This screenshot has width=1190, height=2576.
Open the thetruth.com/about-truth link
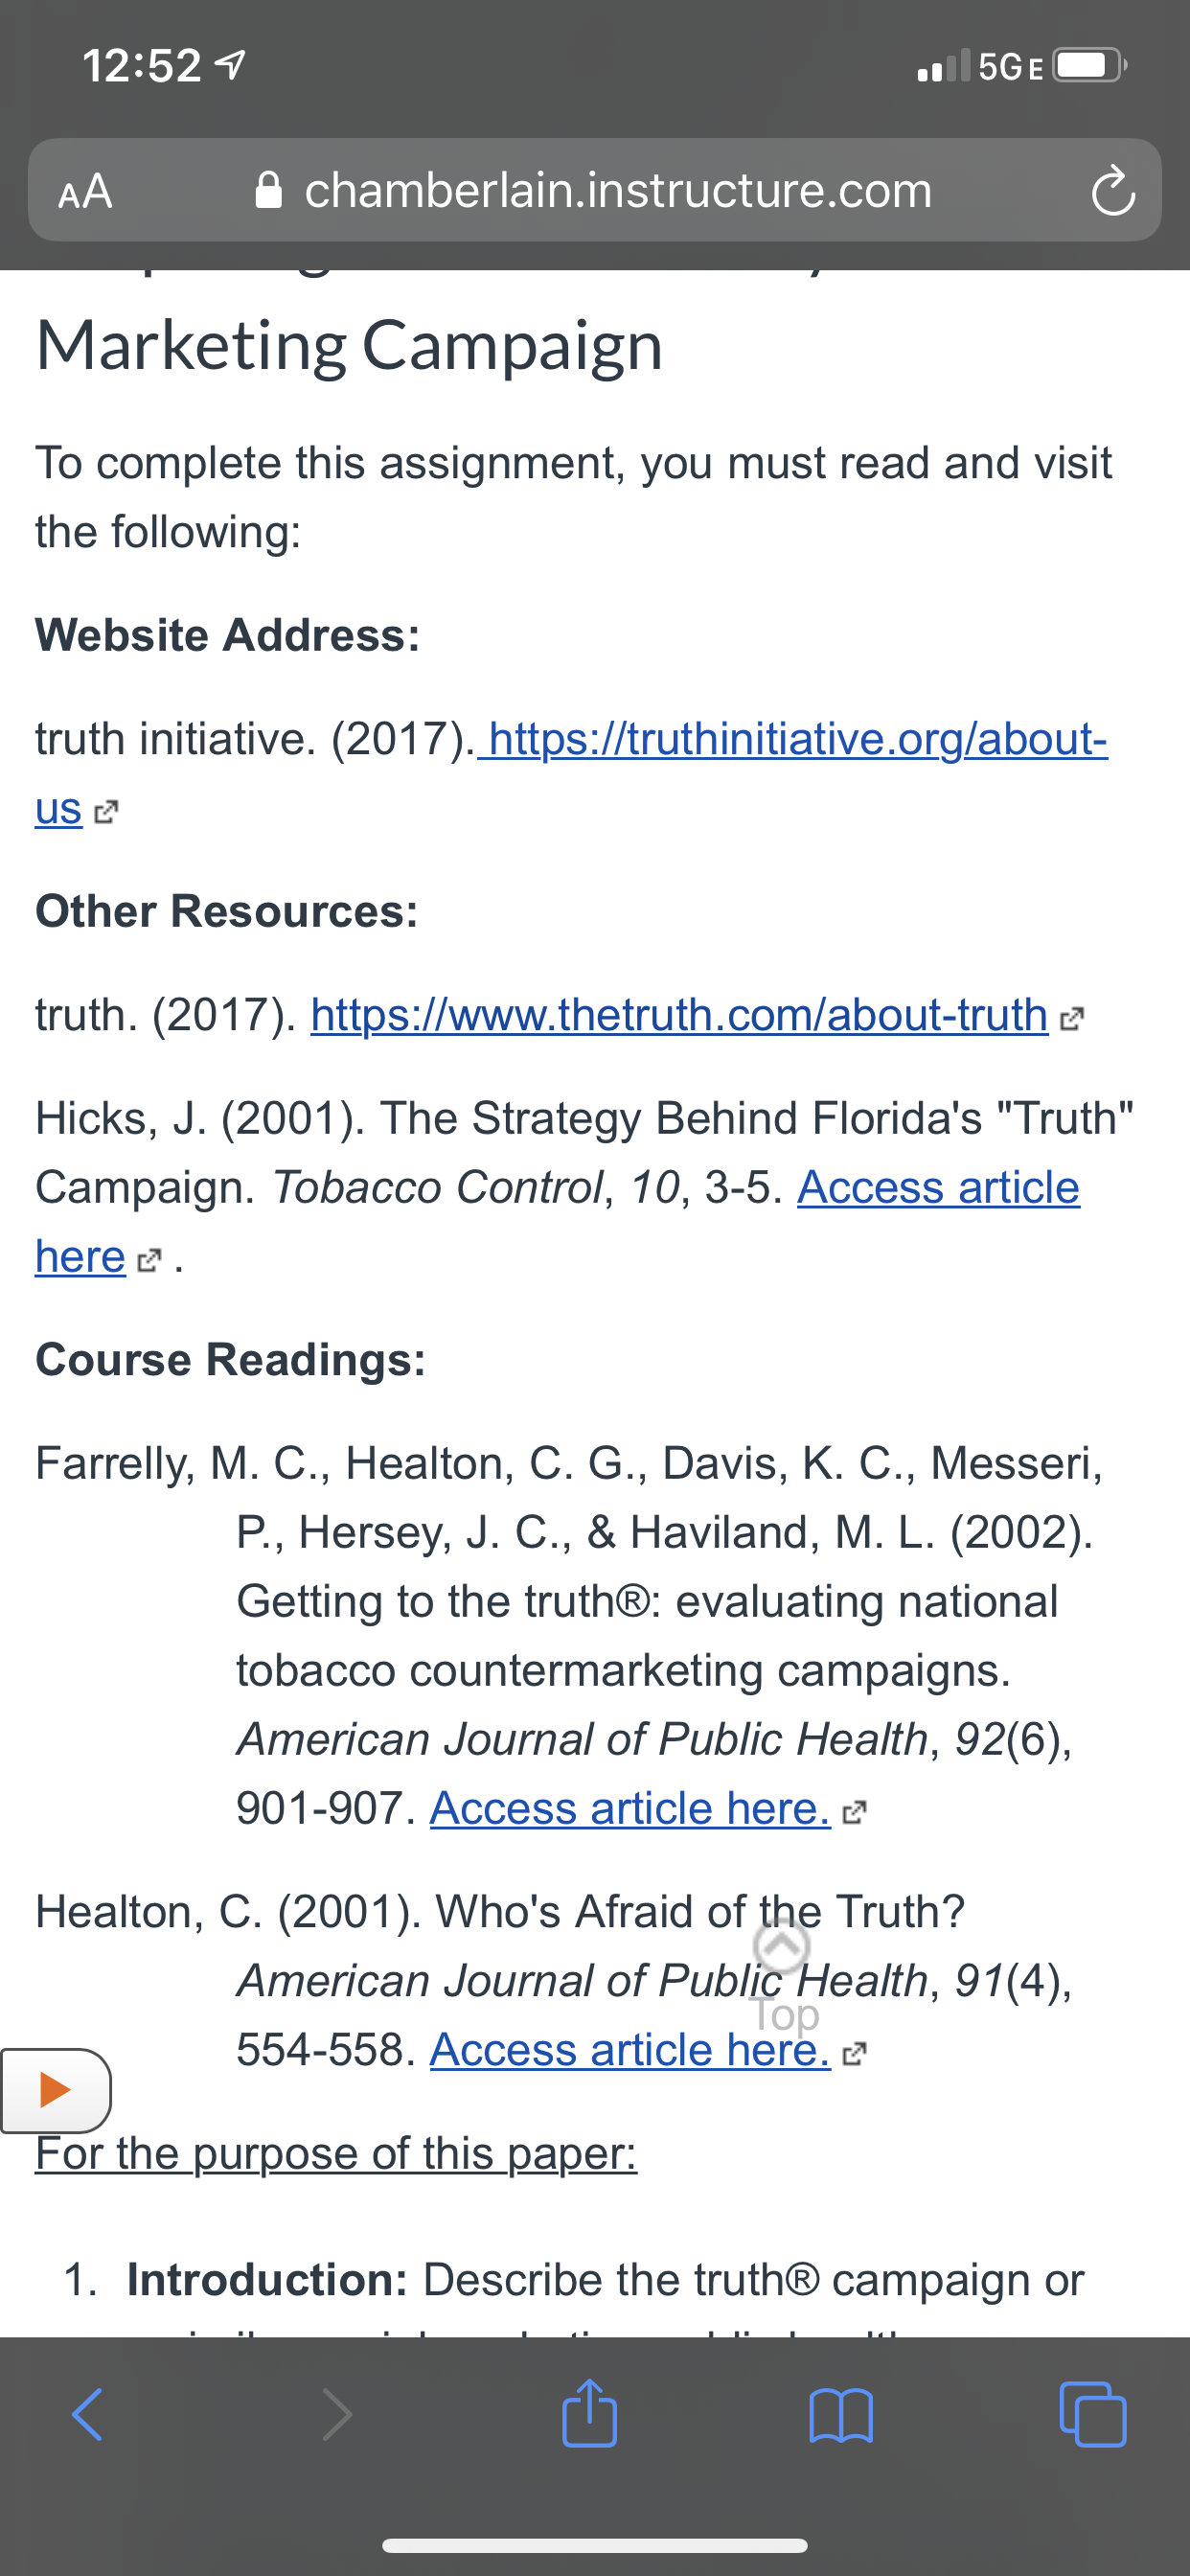click(x=679, y=1014)
